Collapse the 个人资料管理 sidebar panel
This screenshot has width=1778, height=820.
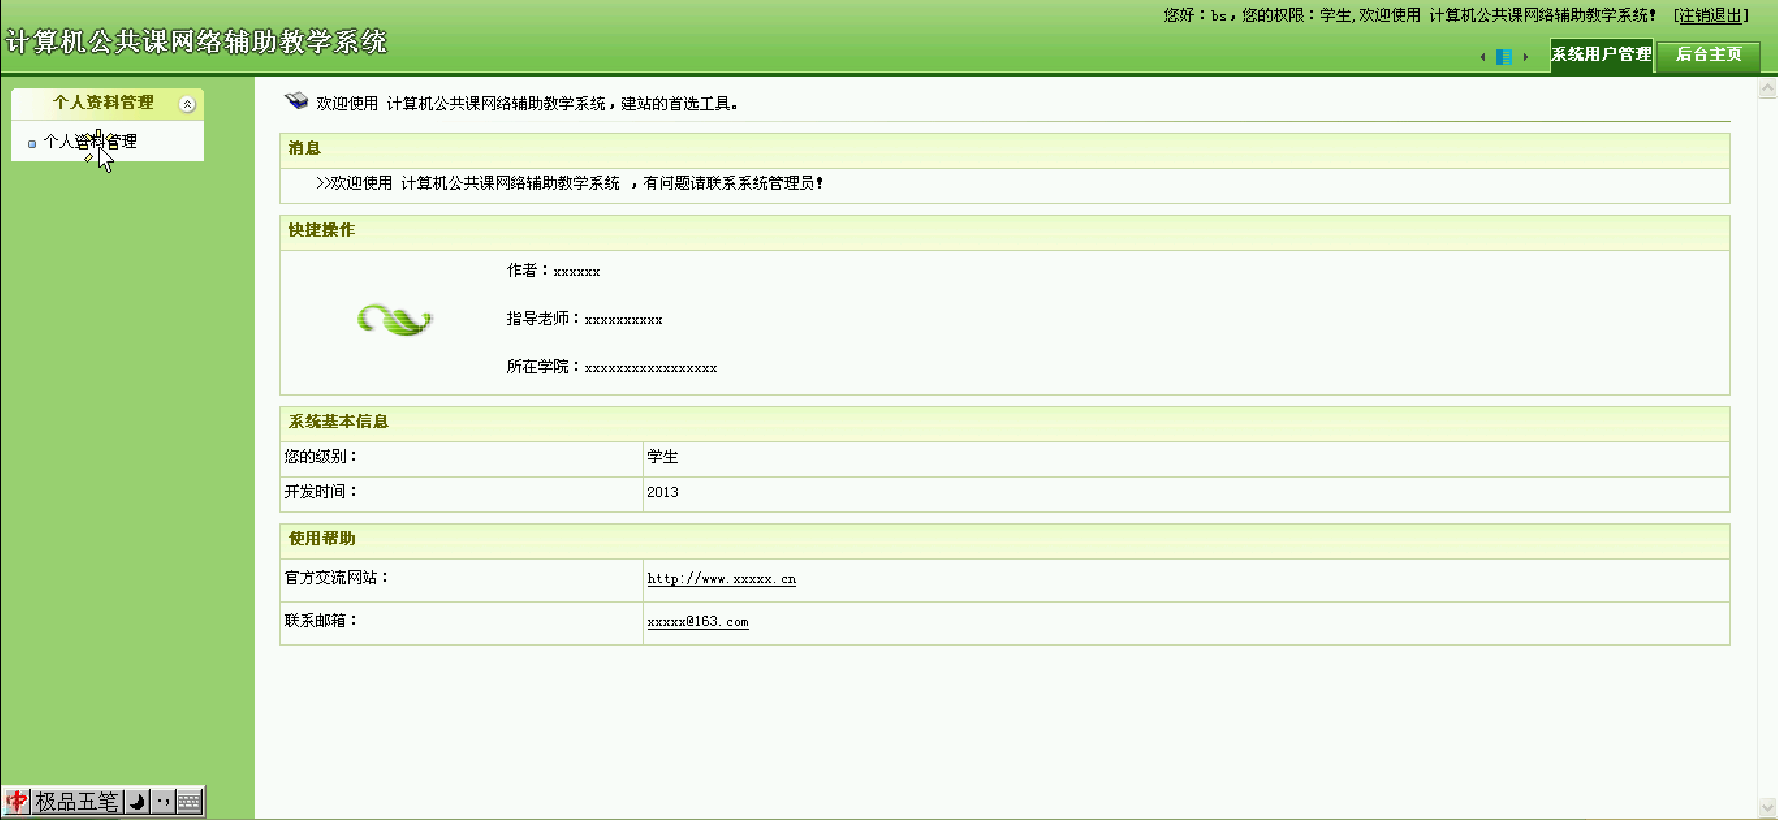pos(187,104)
